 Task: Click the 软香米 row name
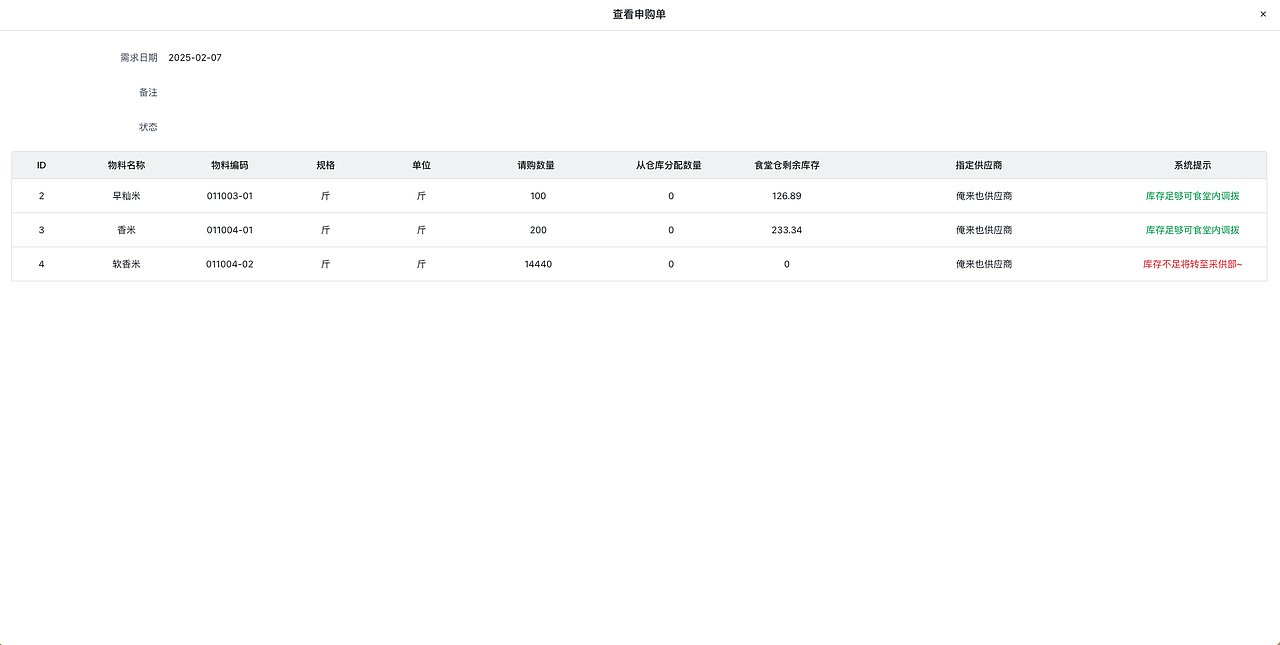(x=126, y=264)
